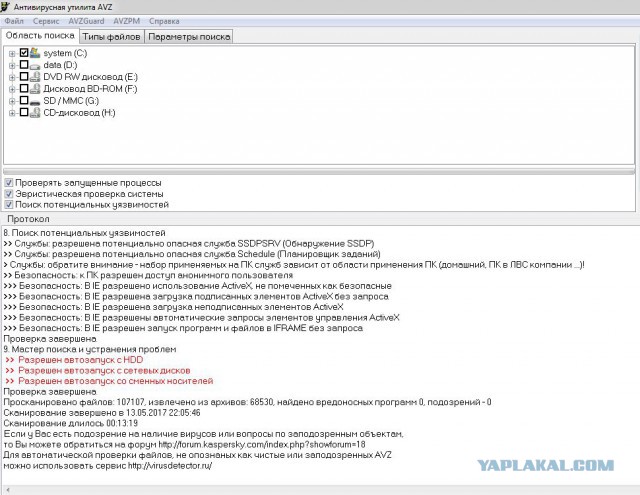Switch to the 'Параметры поиска' tab
The width and height of the screenshot is (640, 495).
(x=189, y=37)
